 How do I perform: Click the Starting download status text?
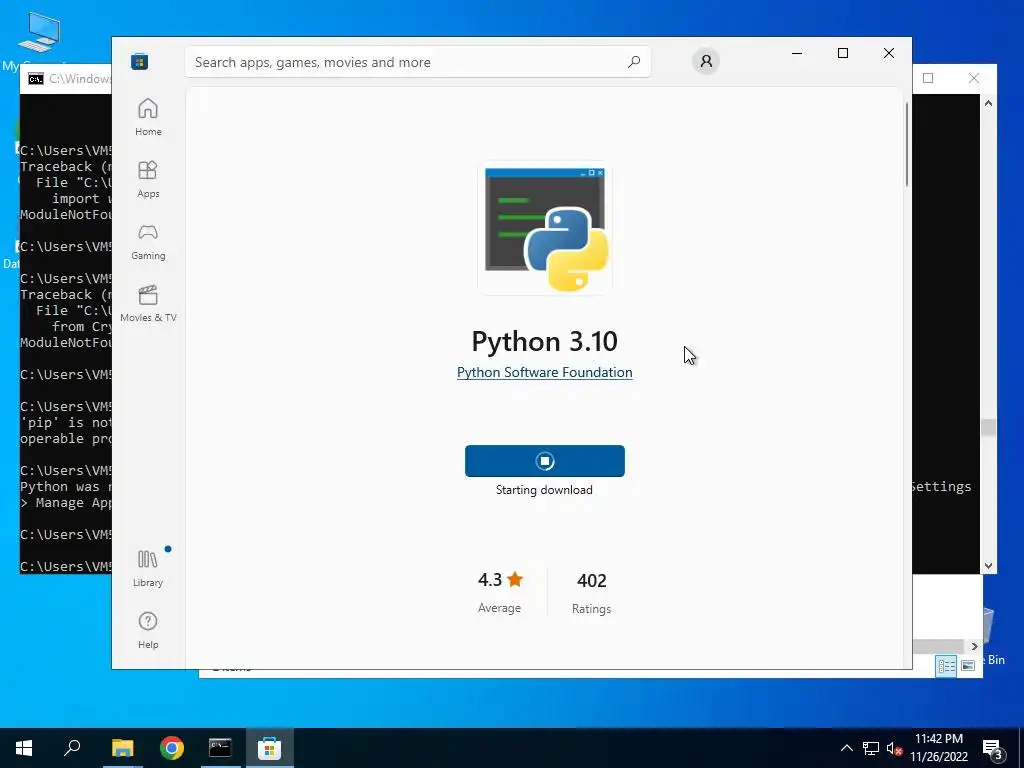tap(544, 490)
